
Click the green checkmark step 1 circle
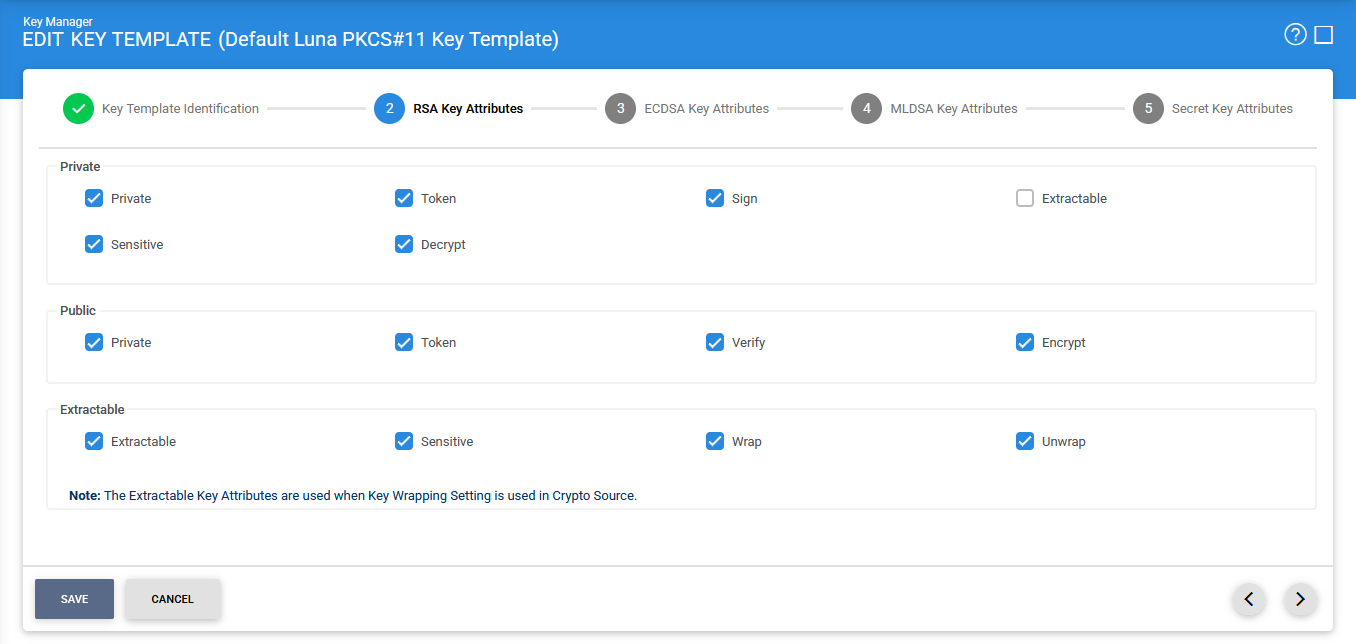78,108
